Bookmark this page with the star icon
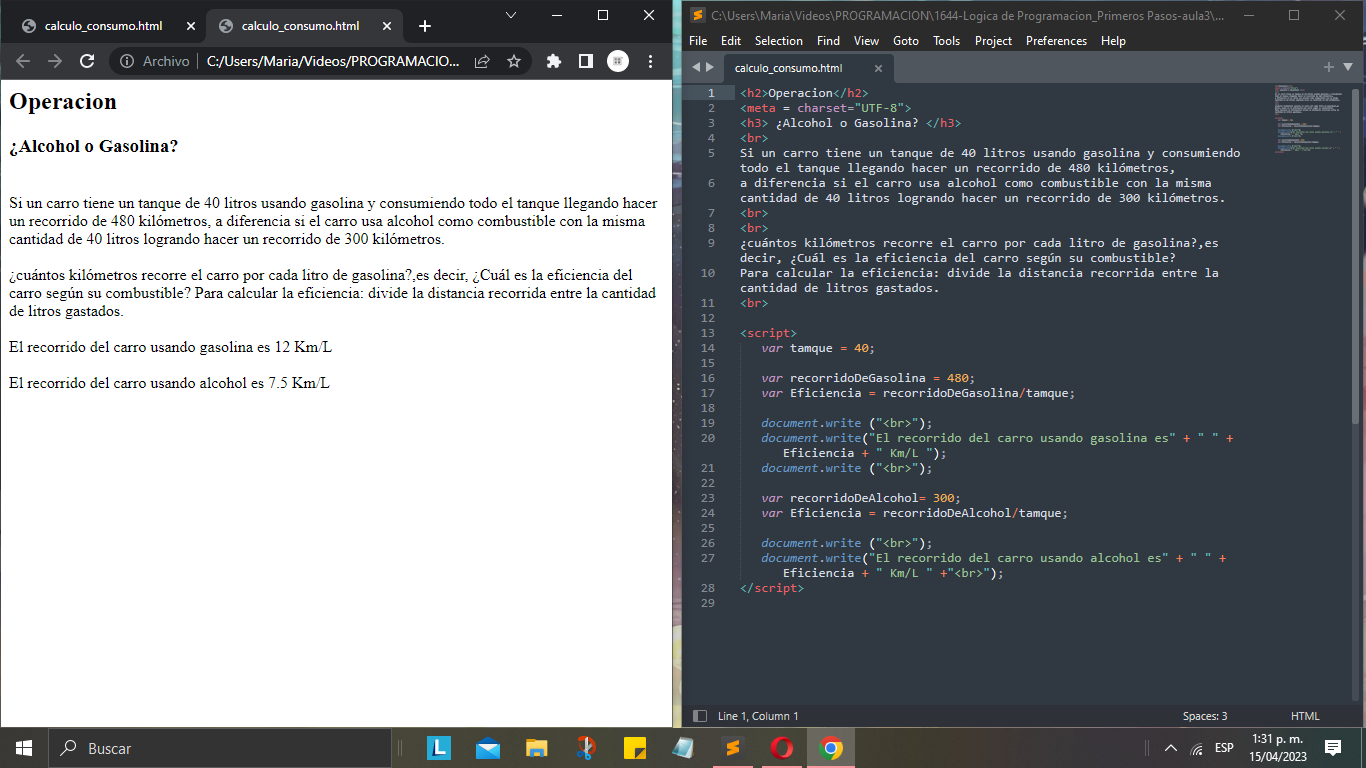Viewport: 1366px width, 768px height. 514,61
